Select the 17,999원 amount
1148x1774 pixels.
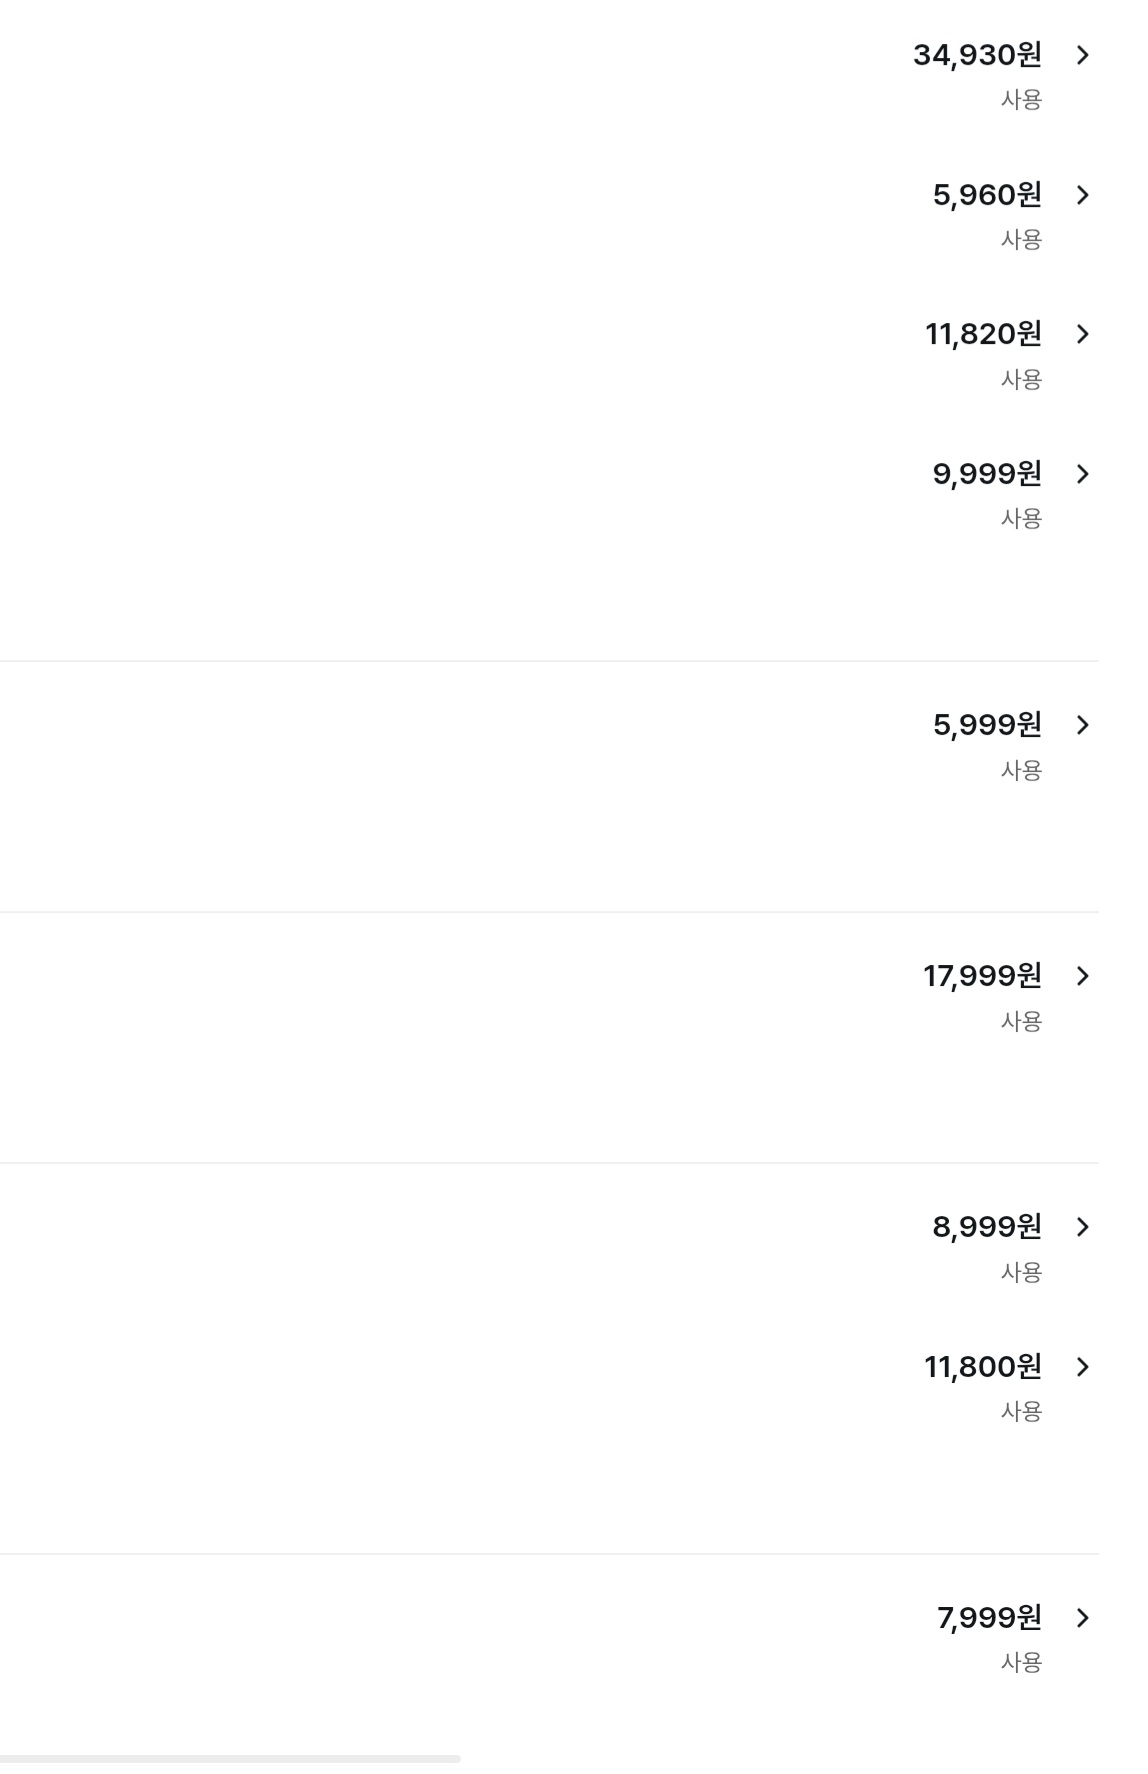[x=982, y=976]
